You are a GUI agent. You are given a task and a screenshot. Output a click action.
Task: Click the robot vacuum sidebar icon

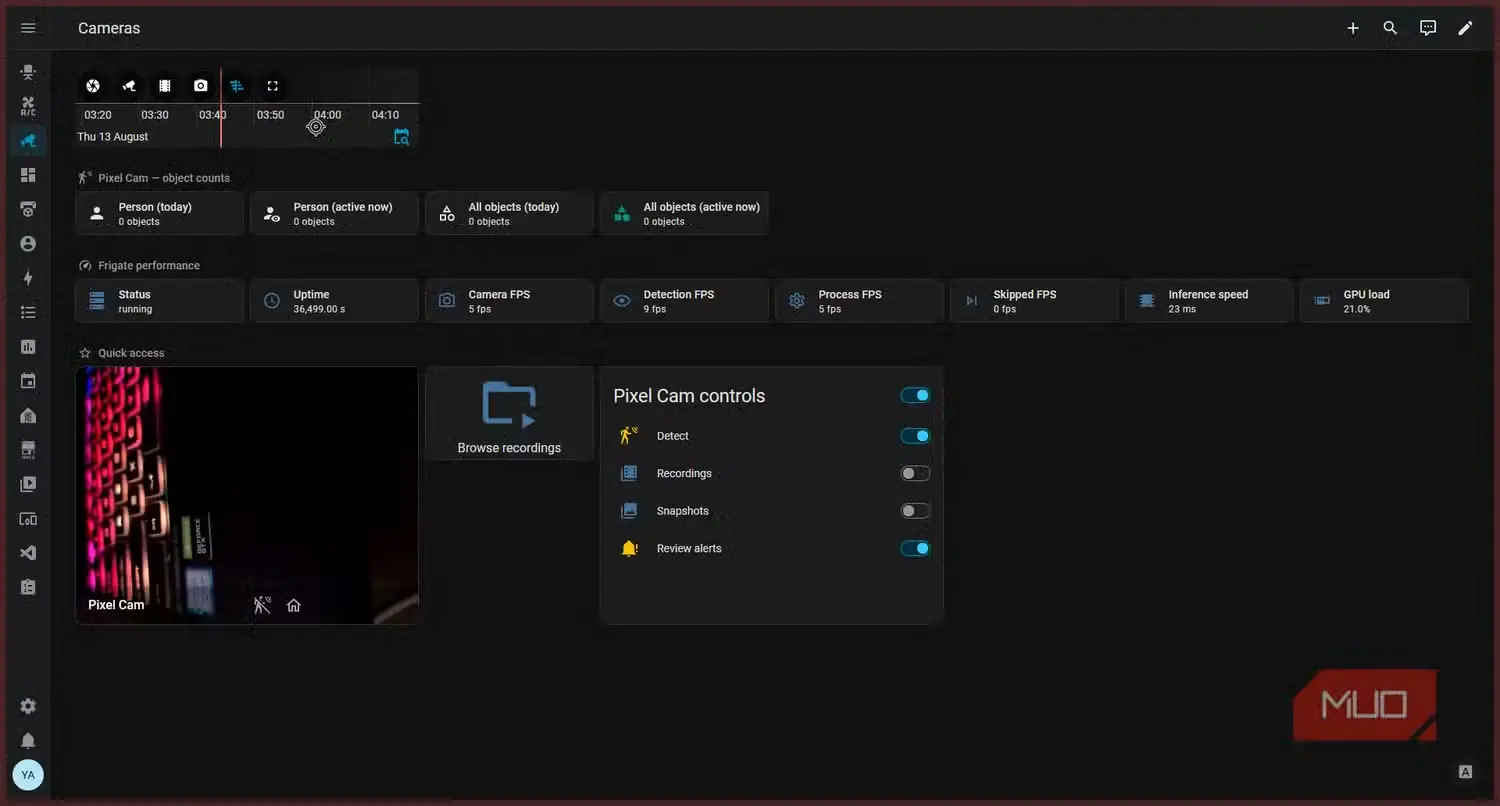click(x=28, y=209)
